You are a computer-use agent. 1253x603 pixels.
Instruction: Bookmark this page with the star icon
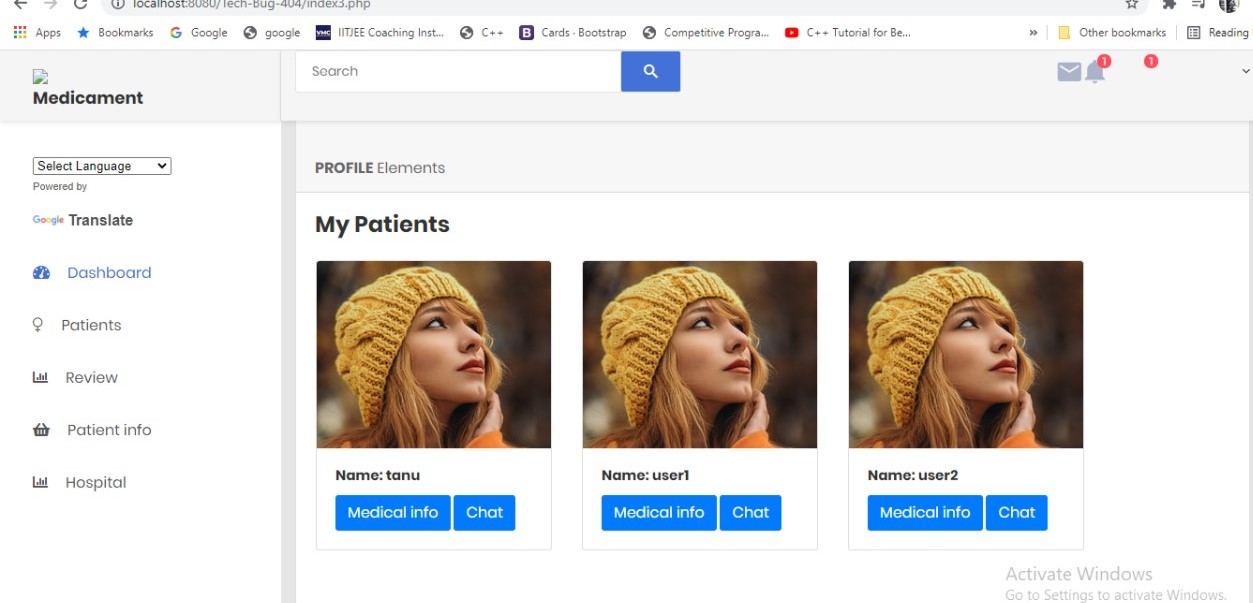[1131, 5]
